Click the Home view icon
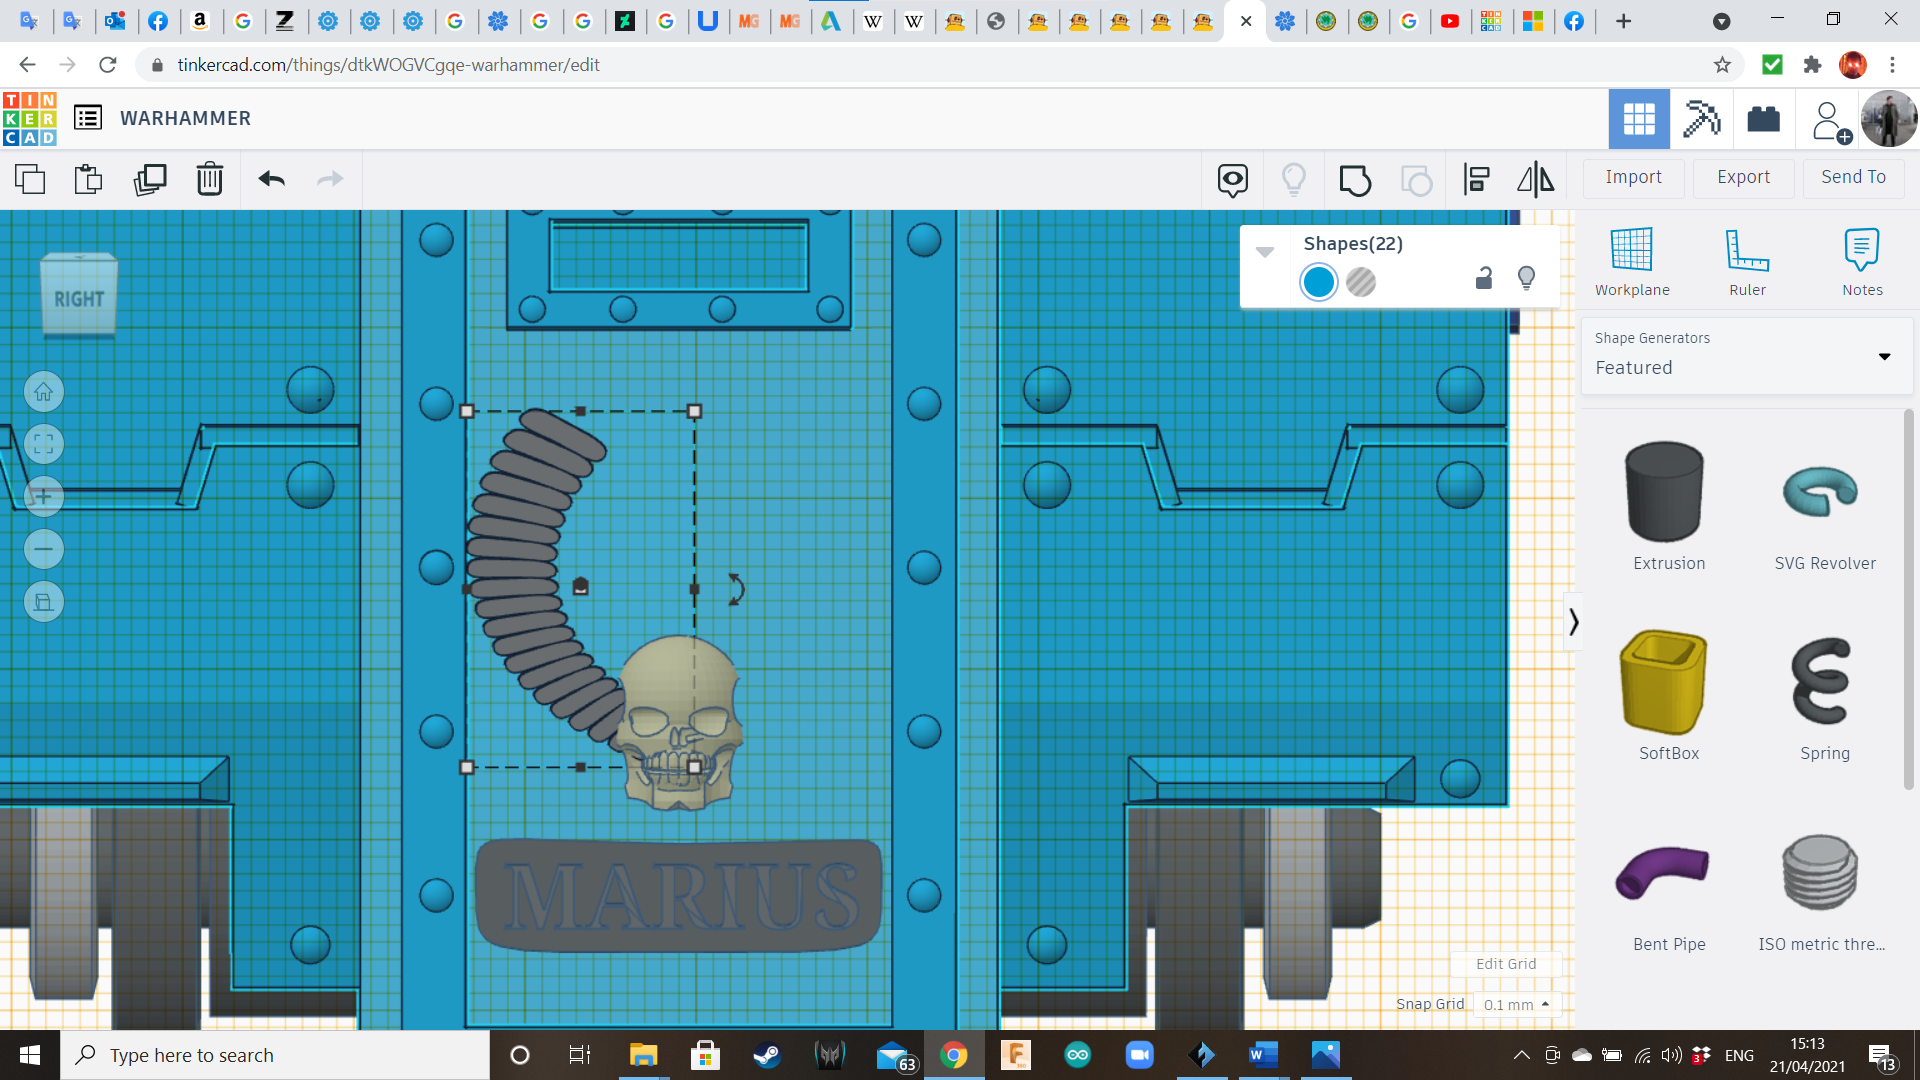Viewport: 1920px width, 1080px height. pyautogui.click(x=44, y=392)
